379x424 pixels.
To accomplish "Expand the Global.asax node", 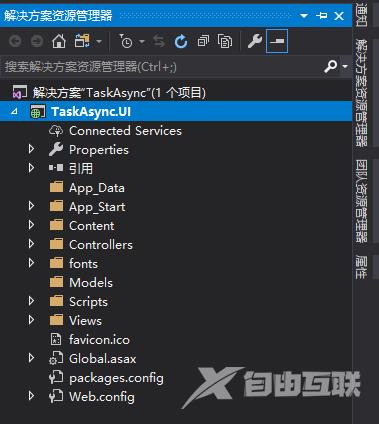I will tap(31, 358).
